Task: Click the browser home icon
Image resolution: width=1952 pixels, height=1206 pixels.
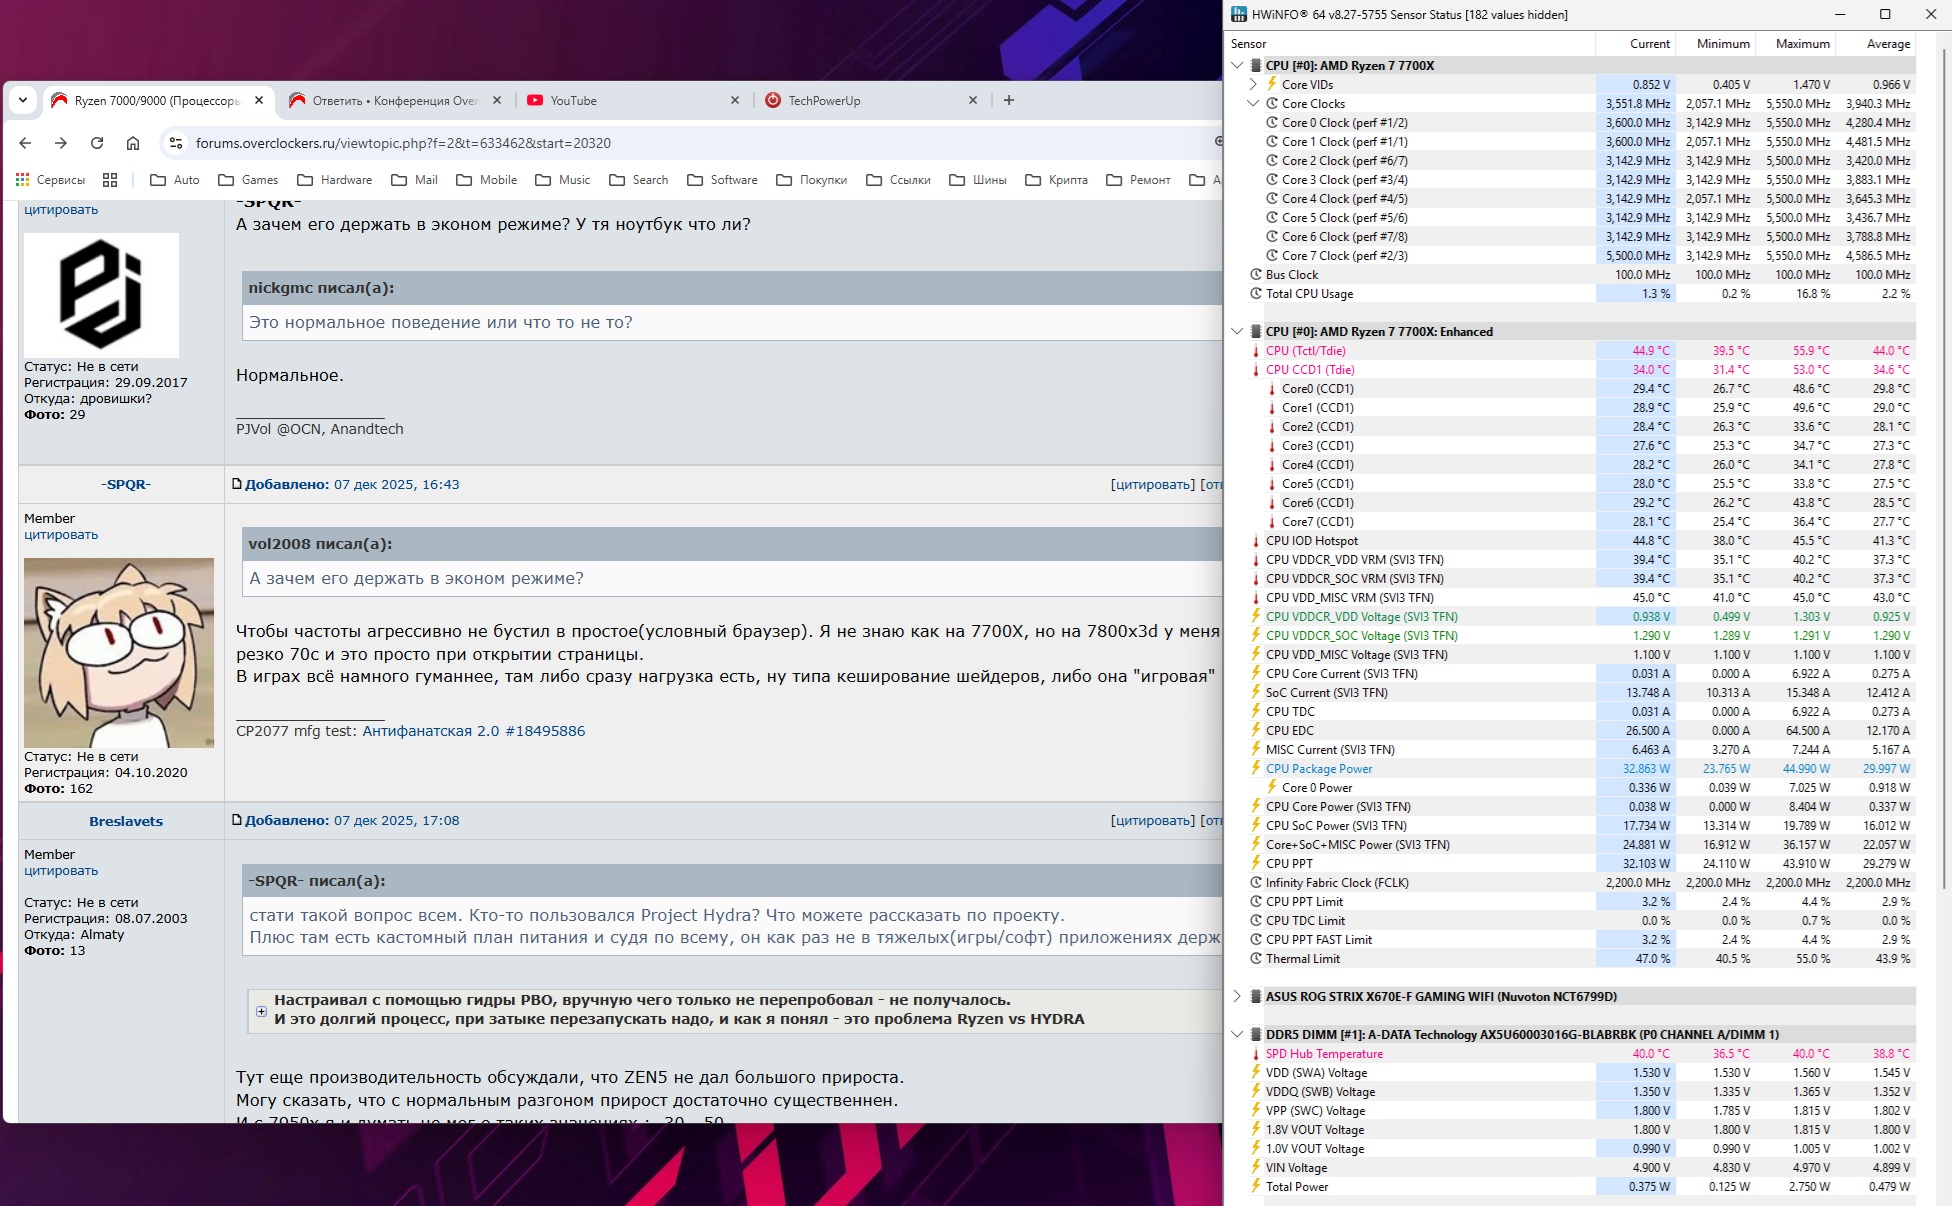Action: click(132, 143)
